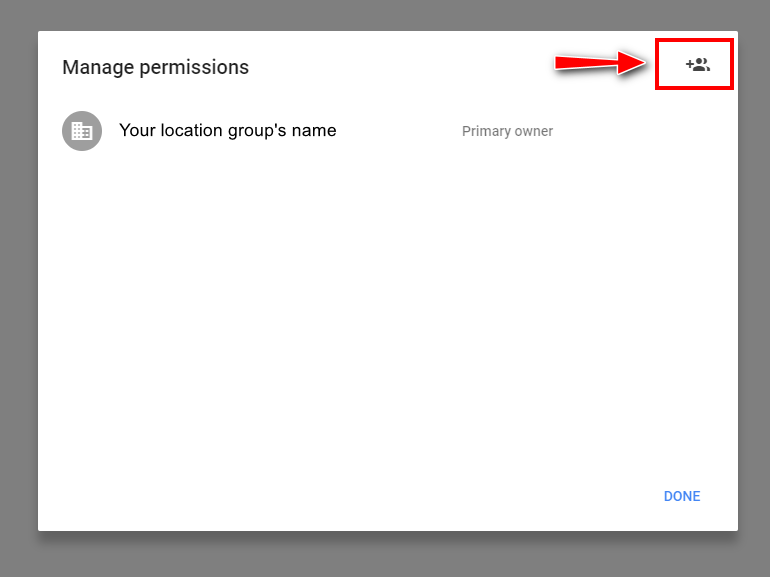Select the location group building avatar
This screenshot has height=577, width=770.
point(82,131)
